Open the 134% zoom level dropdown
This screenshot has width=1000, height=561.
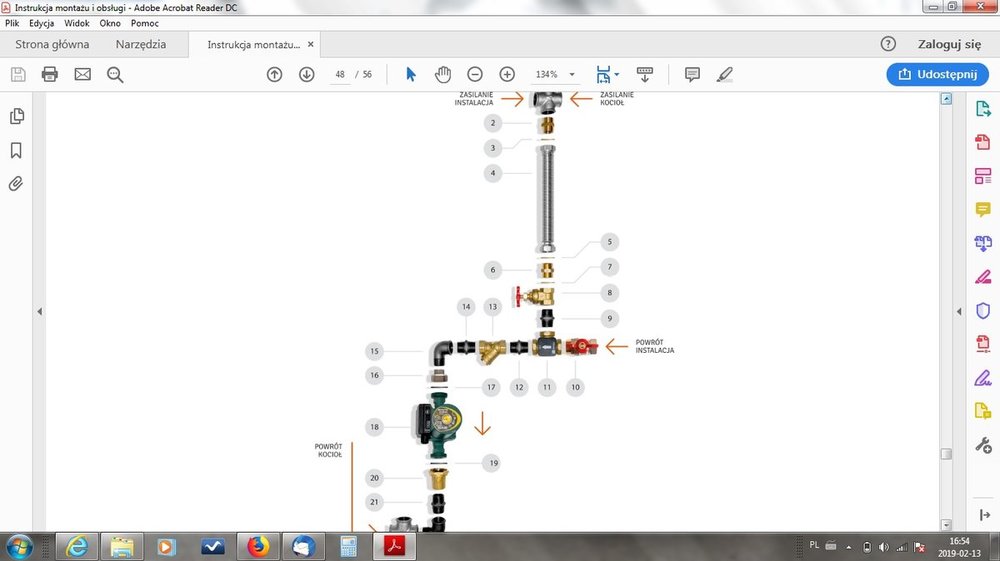[556, 74]
